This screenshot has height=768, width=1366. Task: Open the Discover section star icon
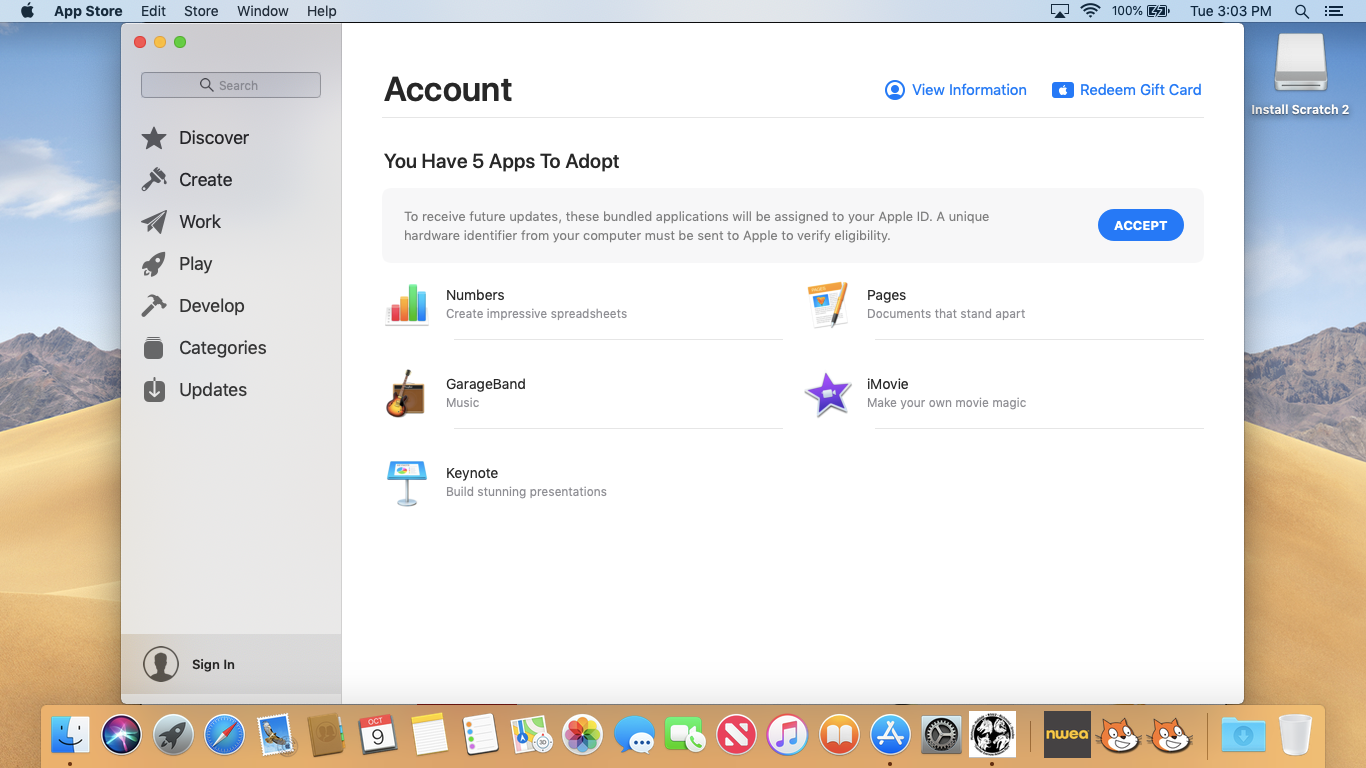tap(154, 138)
